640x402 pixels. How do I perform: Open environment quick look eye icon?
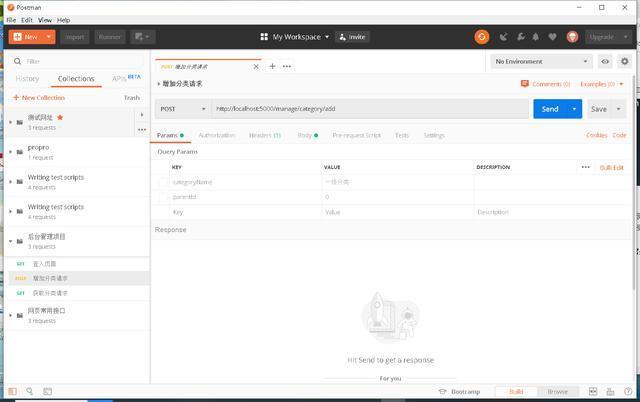click(605, 61)
